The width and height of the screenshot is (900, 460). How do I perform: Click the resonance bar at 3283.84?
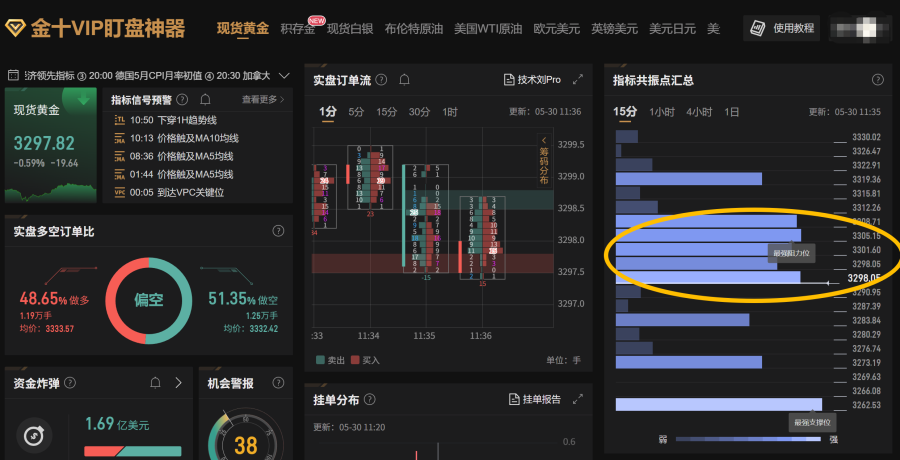point(682,320)
